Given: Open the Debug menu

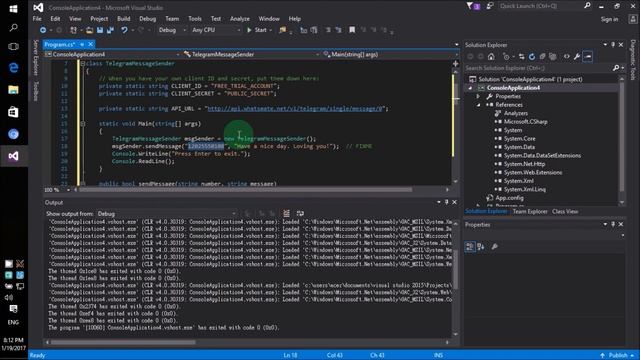Looking at the screenshot, I should [x=147, y=19].
